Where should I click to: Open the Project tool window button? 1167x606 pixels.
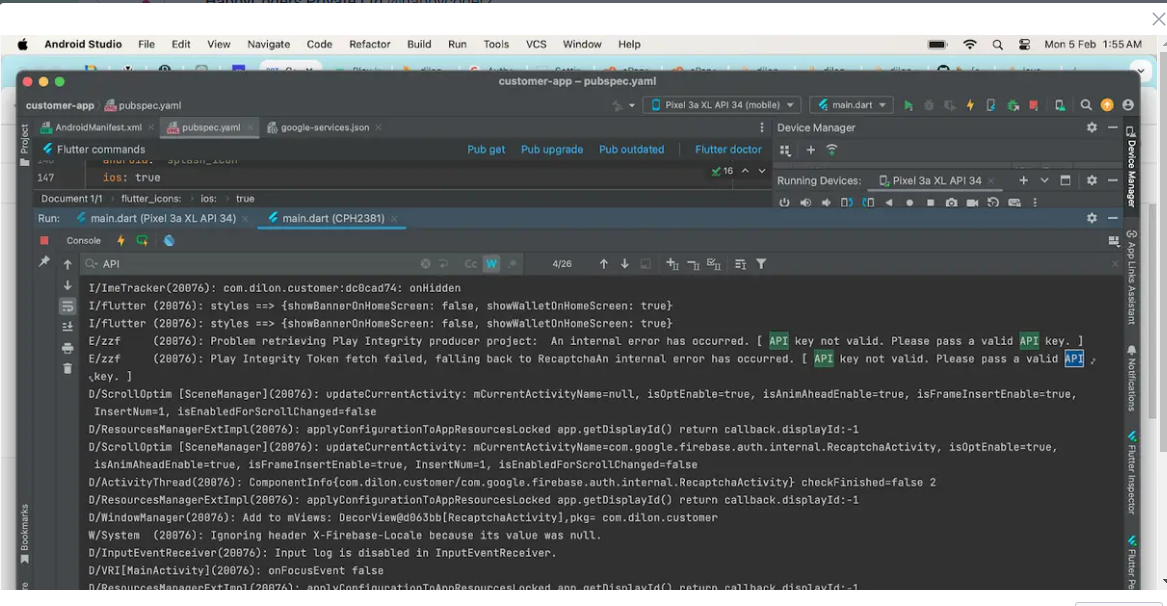click(25, 144)
